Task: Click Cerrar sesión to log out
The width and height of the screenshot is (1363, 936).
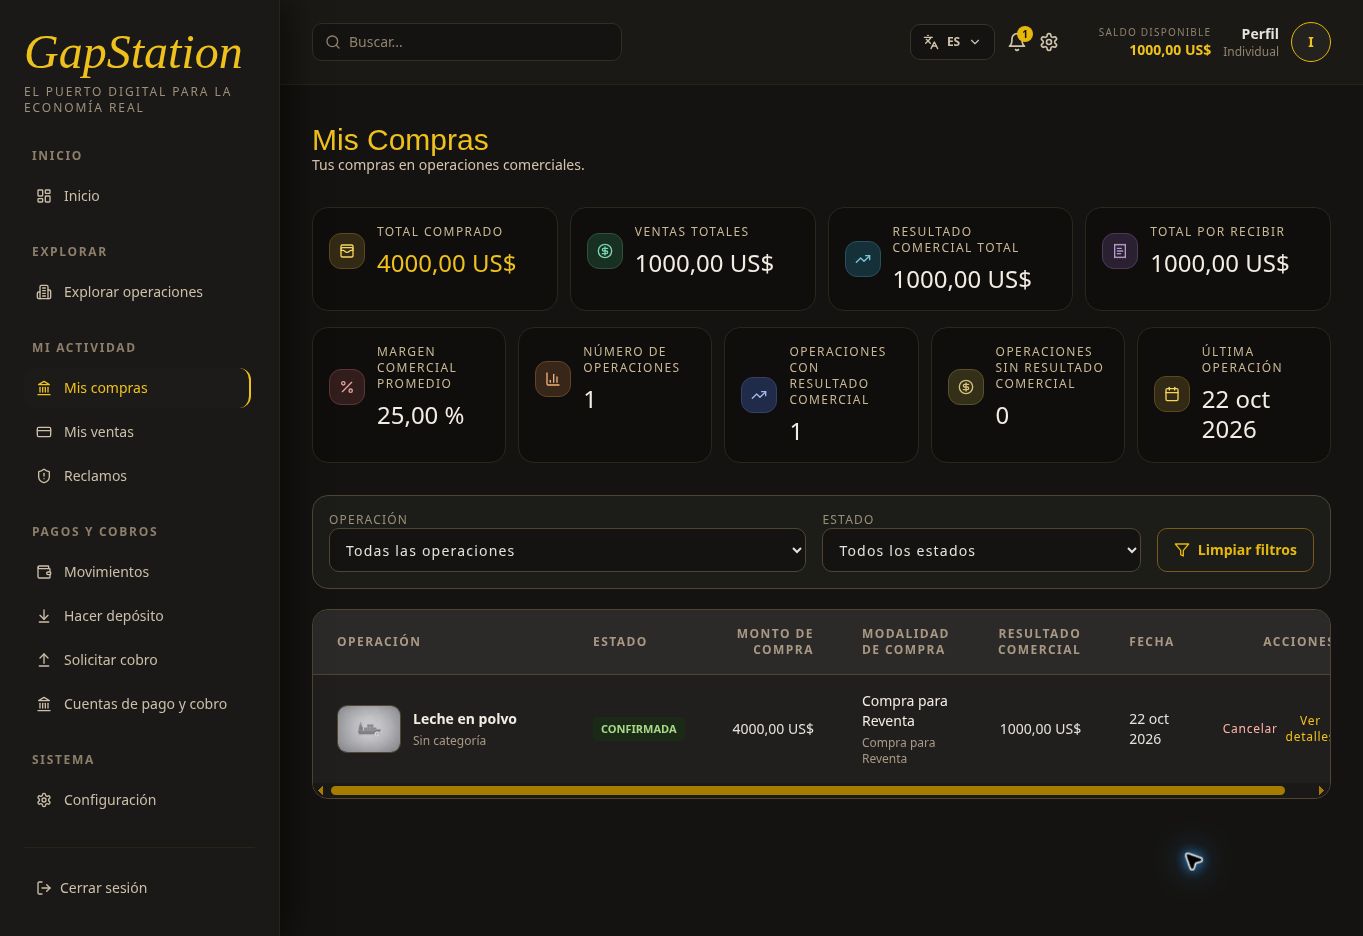Action: pyautogui.click(x=92, y=888)
